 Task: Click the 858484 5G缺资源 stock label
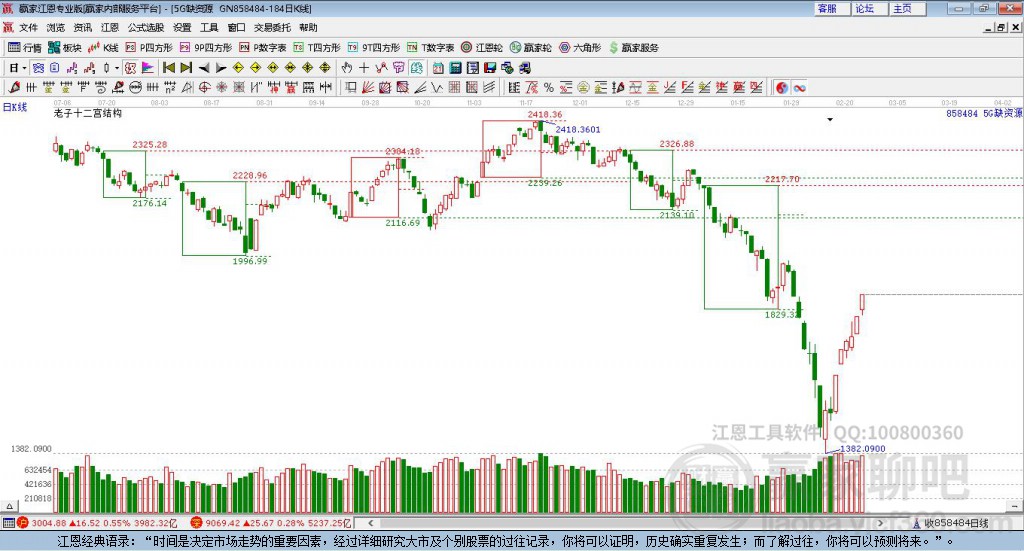click(x=984, y=114)
